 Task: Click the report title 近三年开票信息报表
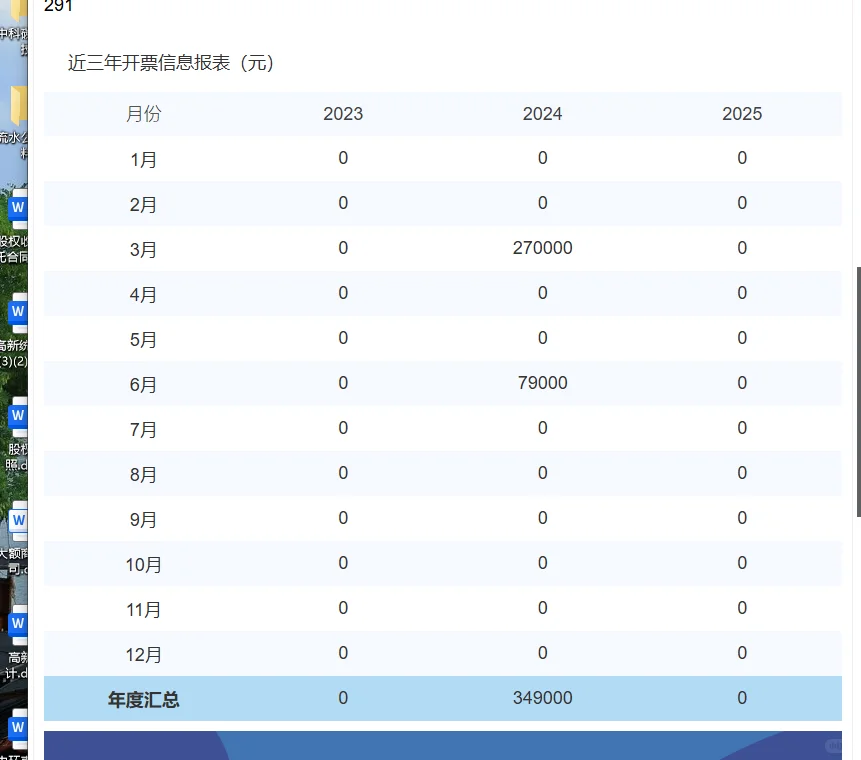168,63
